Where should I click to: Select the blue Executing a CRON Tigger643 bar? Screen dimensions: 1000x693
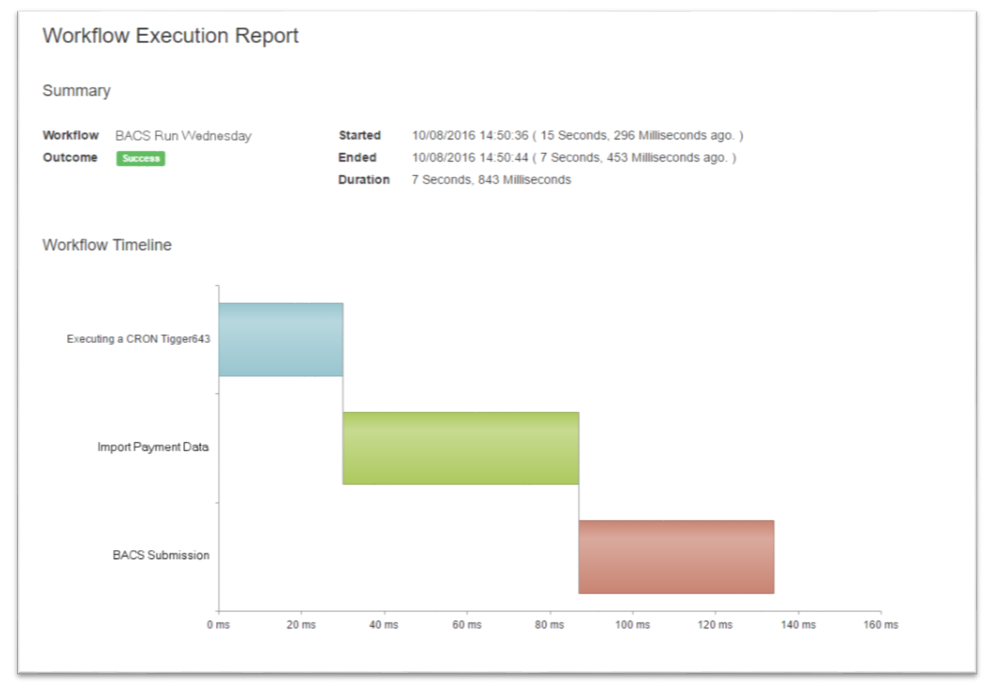point(281,339)
